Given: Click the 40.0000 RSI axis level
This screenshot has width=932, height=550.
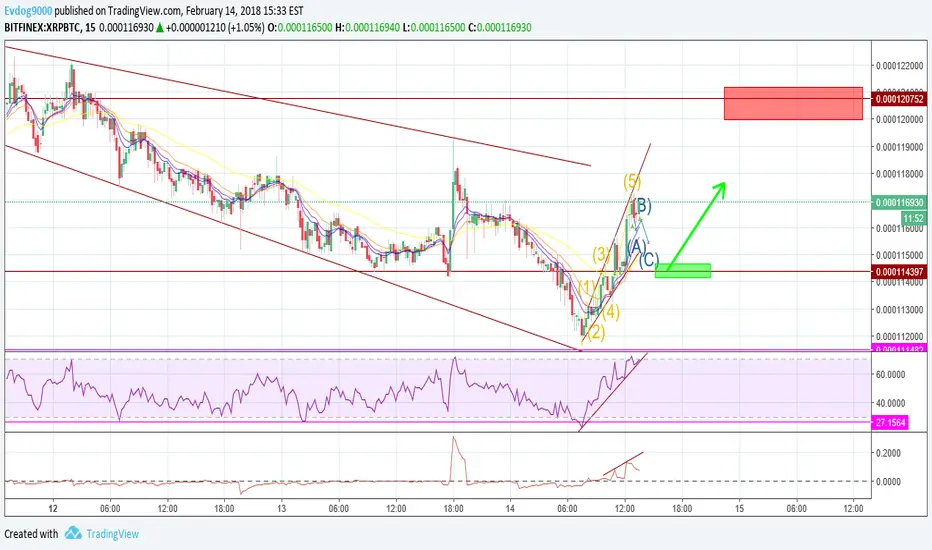Looking at the screenshot, I should 890,403.
